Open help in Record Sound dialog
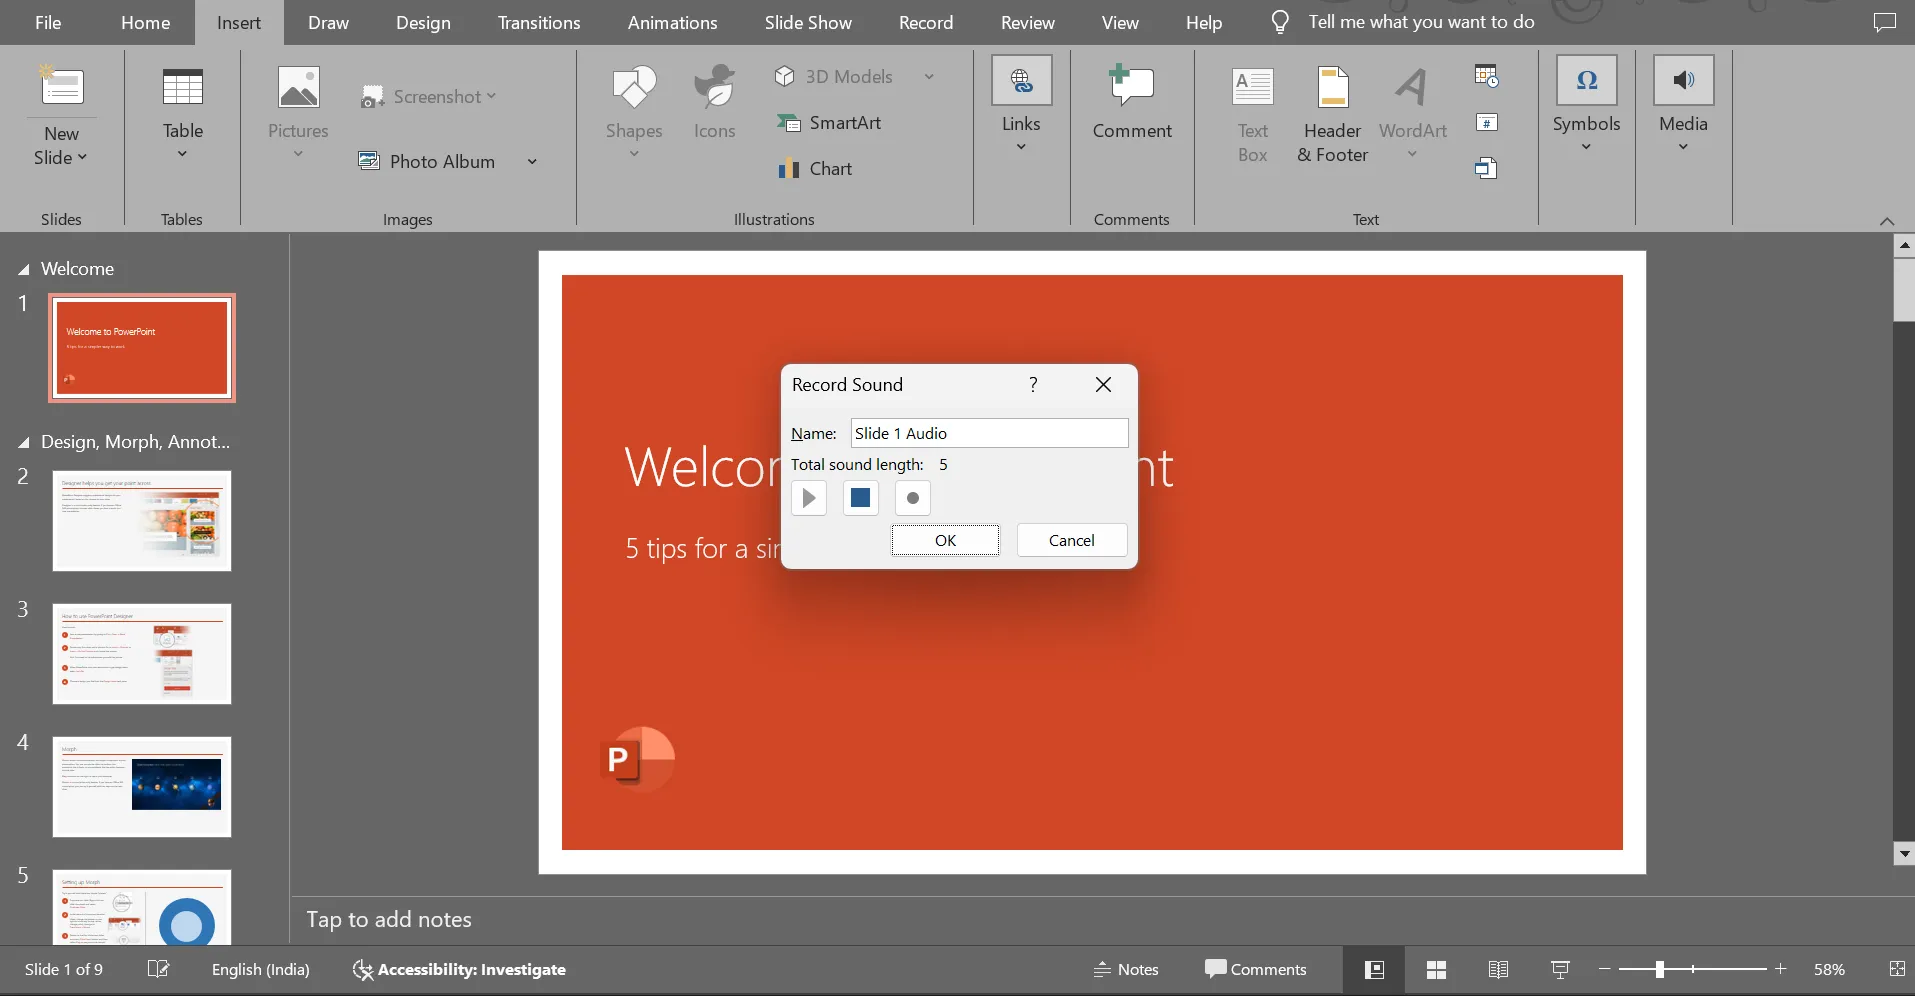The height and width of the screenshot is (996, 1915). (x=1033, y=385)
